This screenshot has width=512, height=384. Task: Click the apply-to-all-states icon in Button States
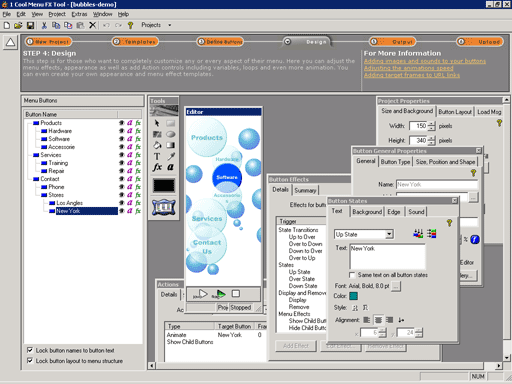432,233
